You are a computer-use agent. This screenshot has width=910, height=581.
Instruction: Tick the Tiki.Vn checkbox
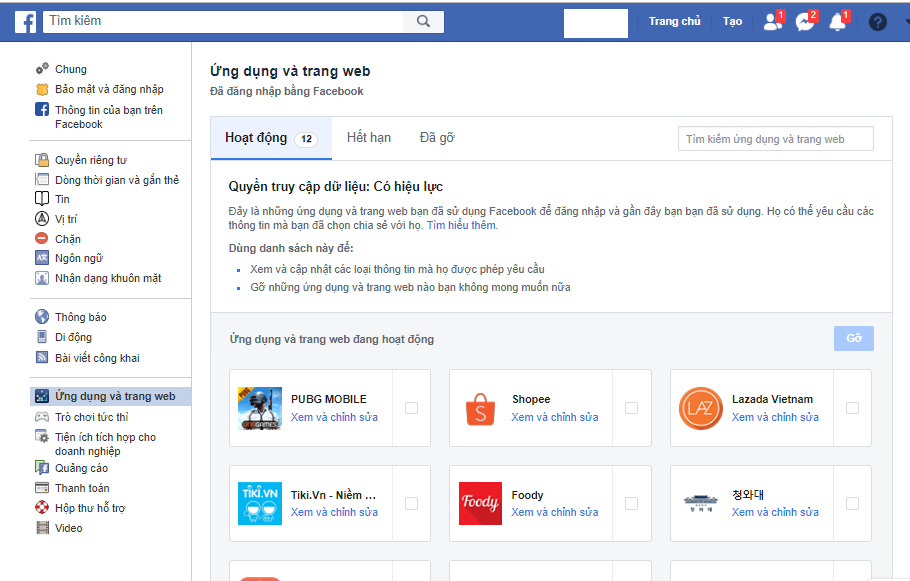point(411,503)
